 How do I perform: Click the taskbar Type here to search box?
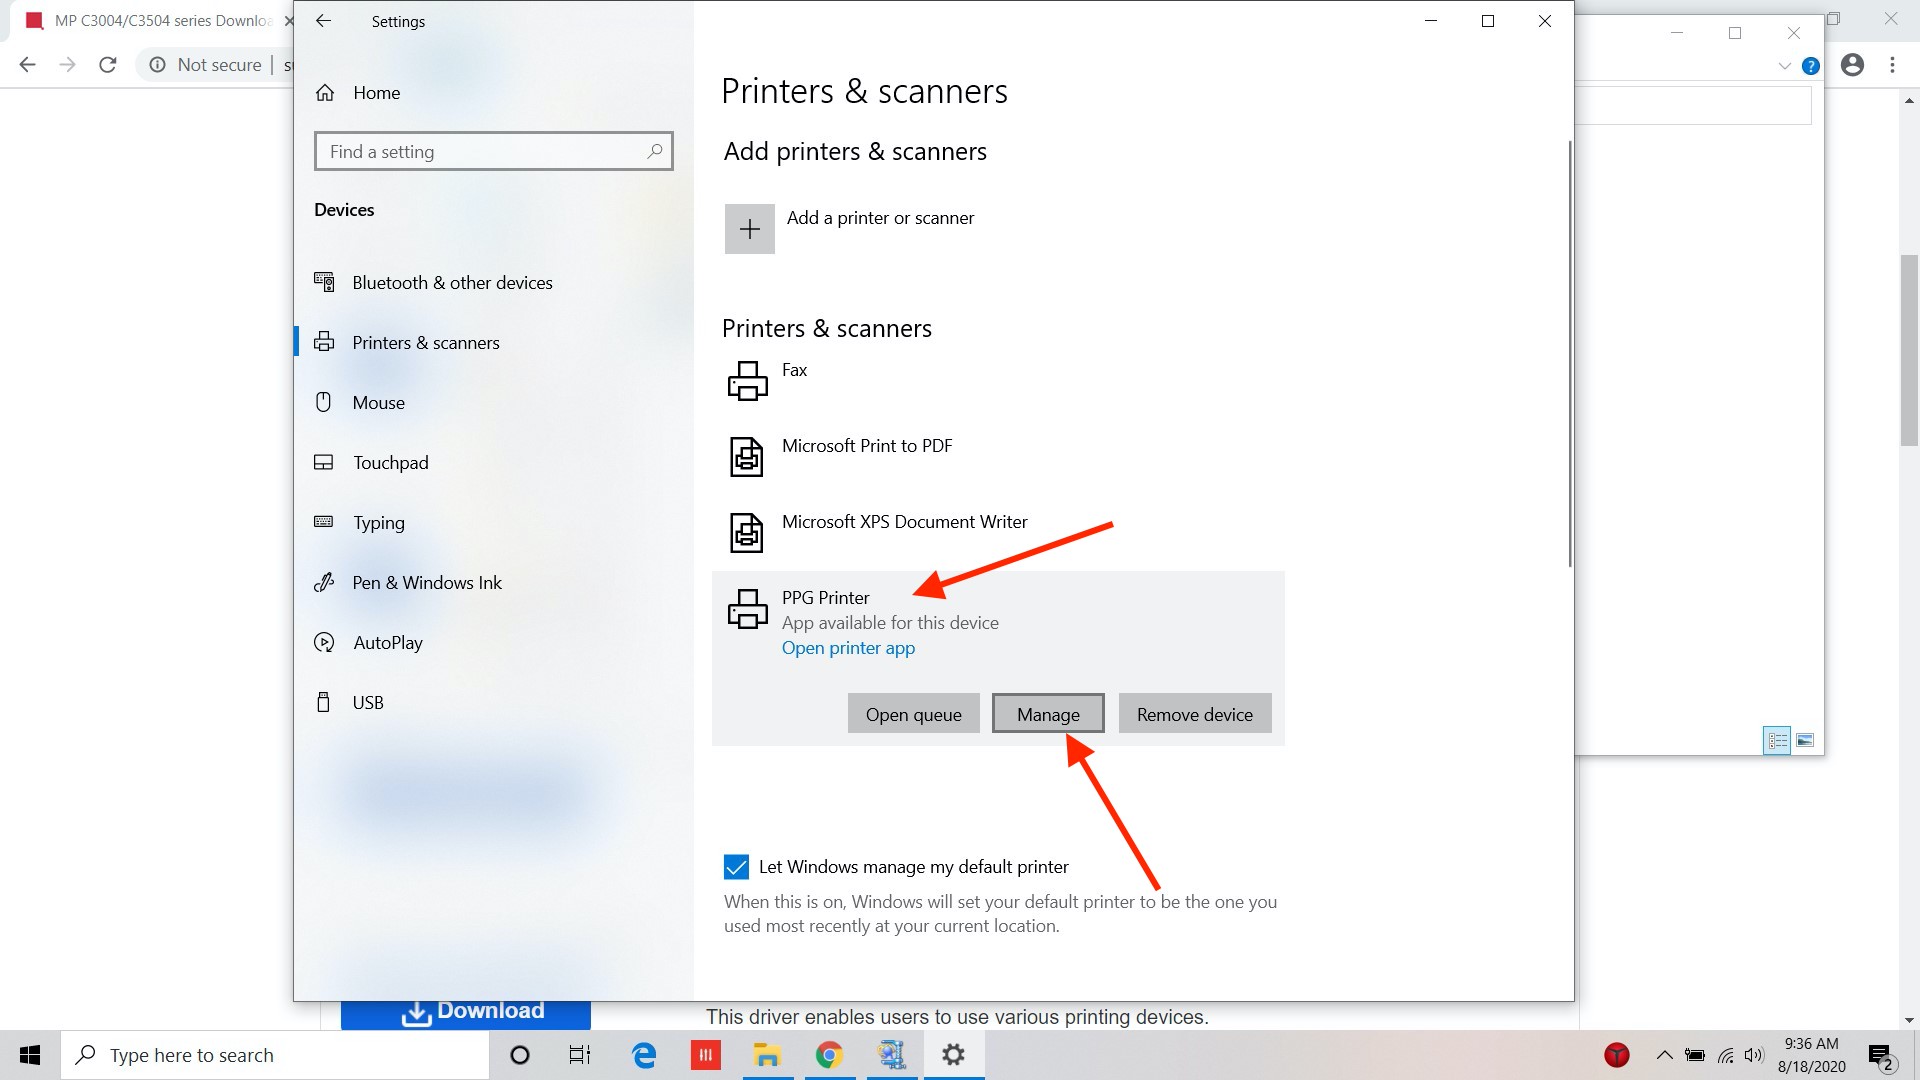(275, 1055)
